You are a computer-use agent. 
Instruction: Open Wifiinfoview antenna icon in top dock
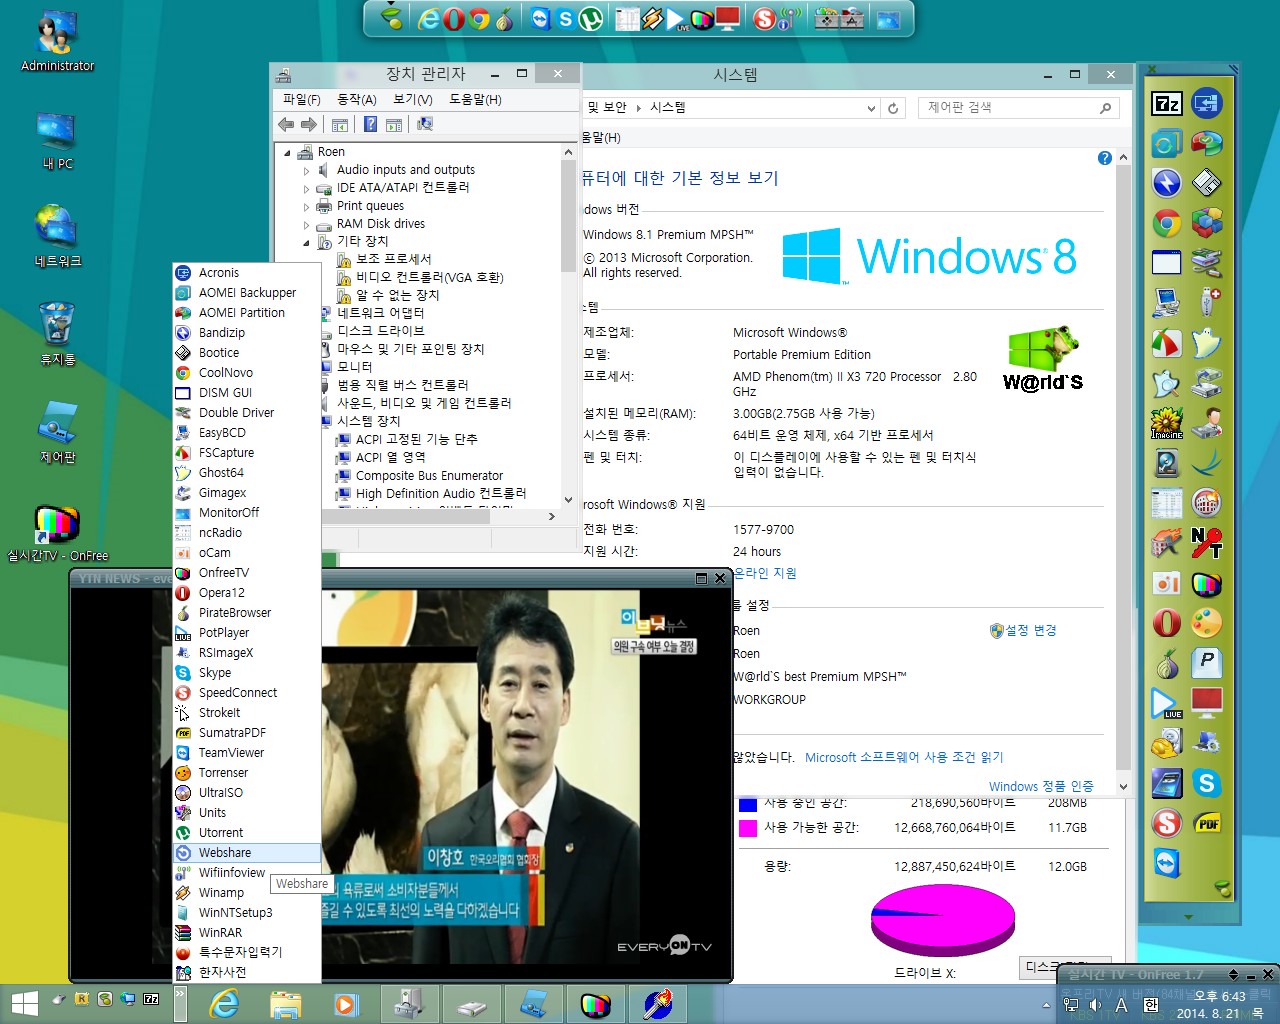coord(790,18)
